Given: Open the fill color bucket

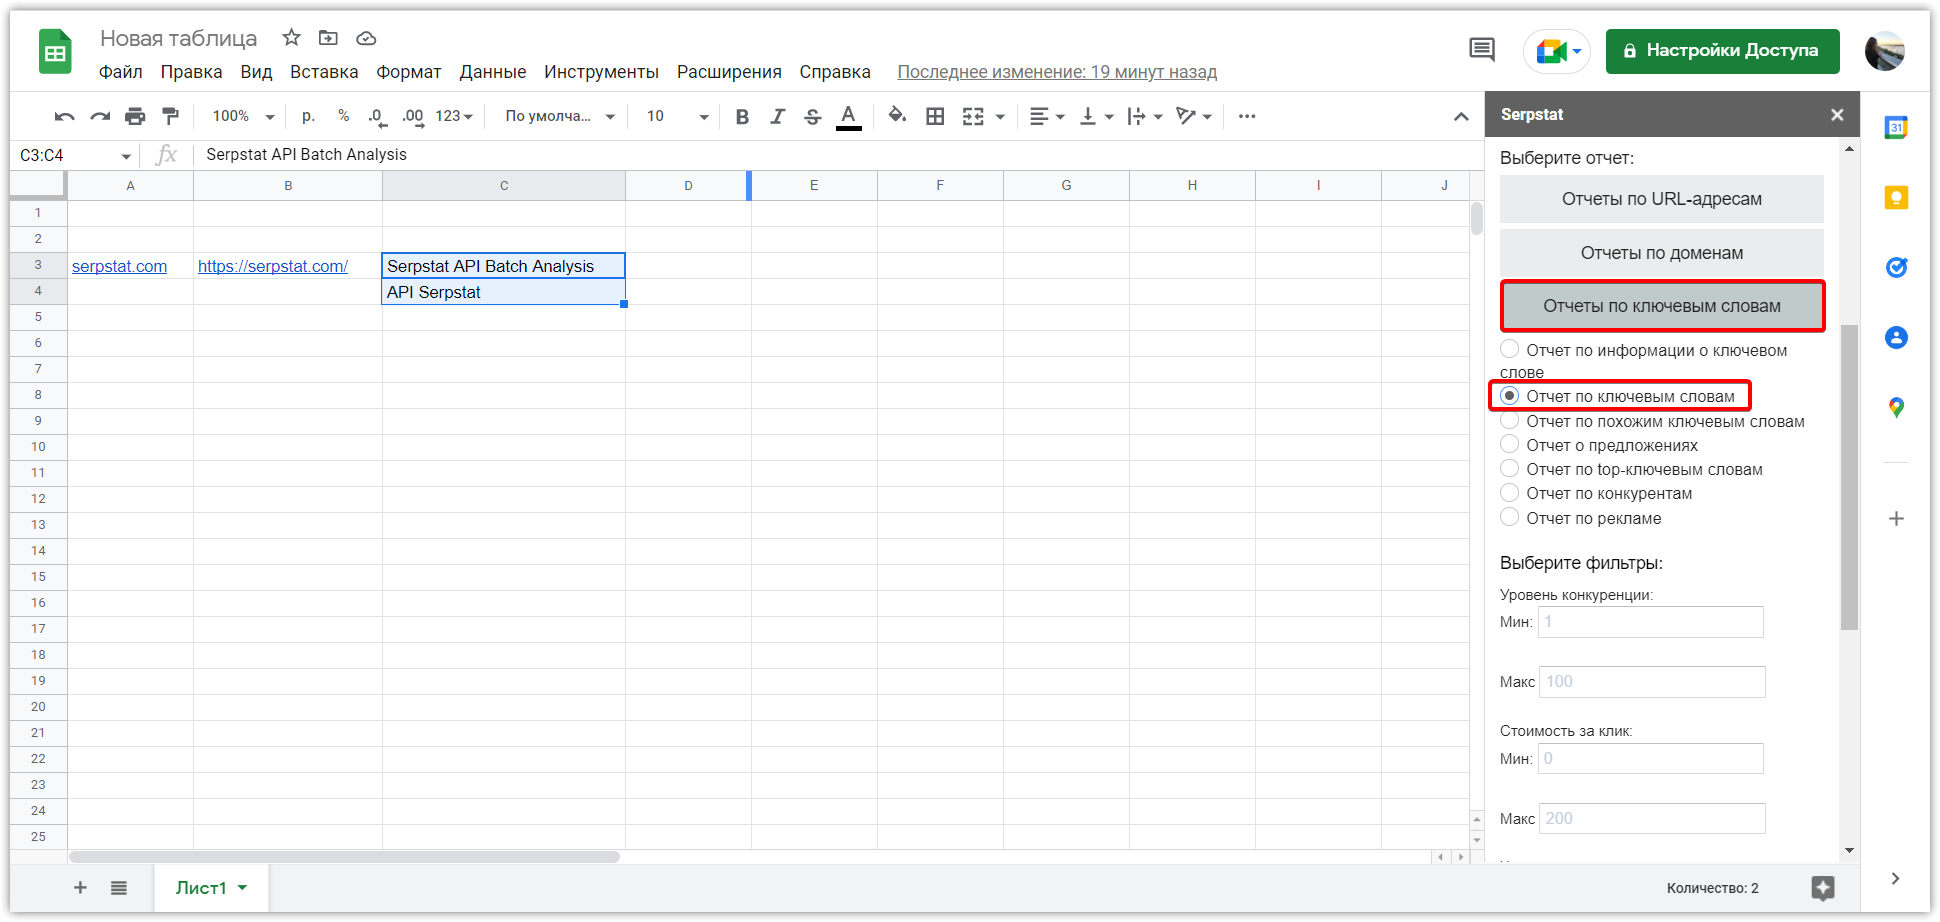Looking at the screenshot, I should click(897, 116).
